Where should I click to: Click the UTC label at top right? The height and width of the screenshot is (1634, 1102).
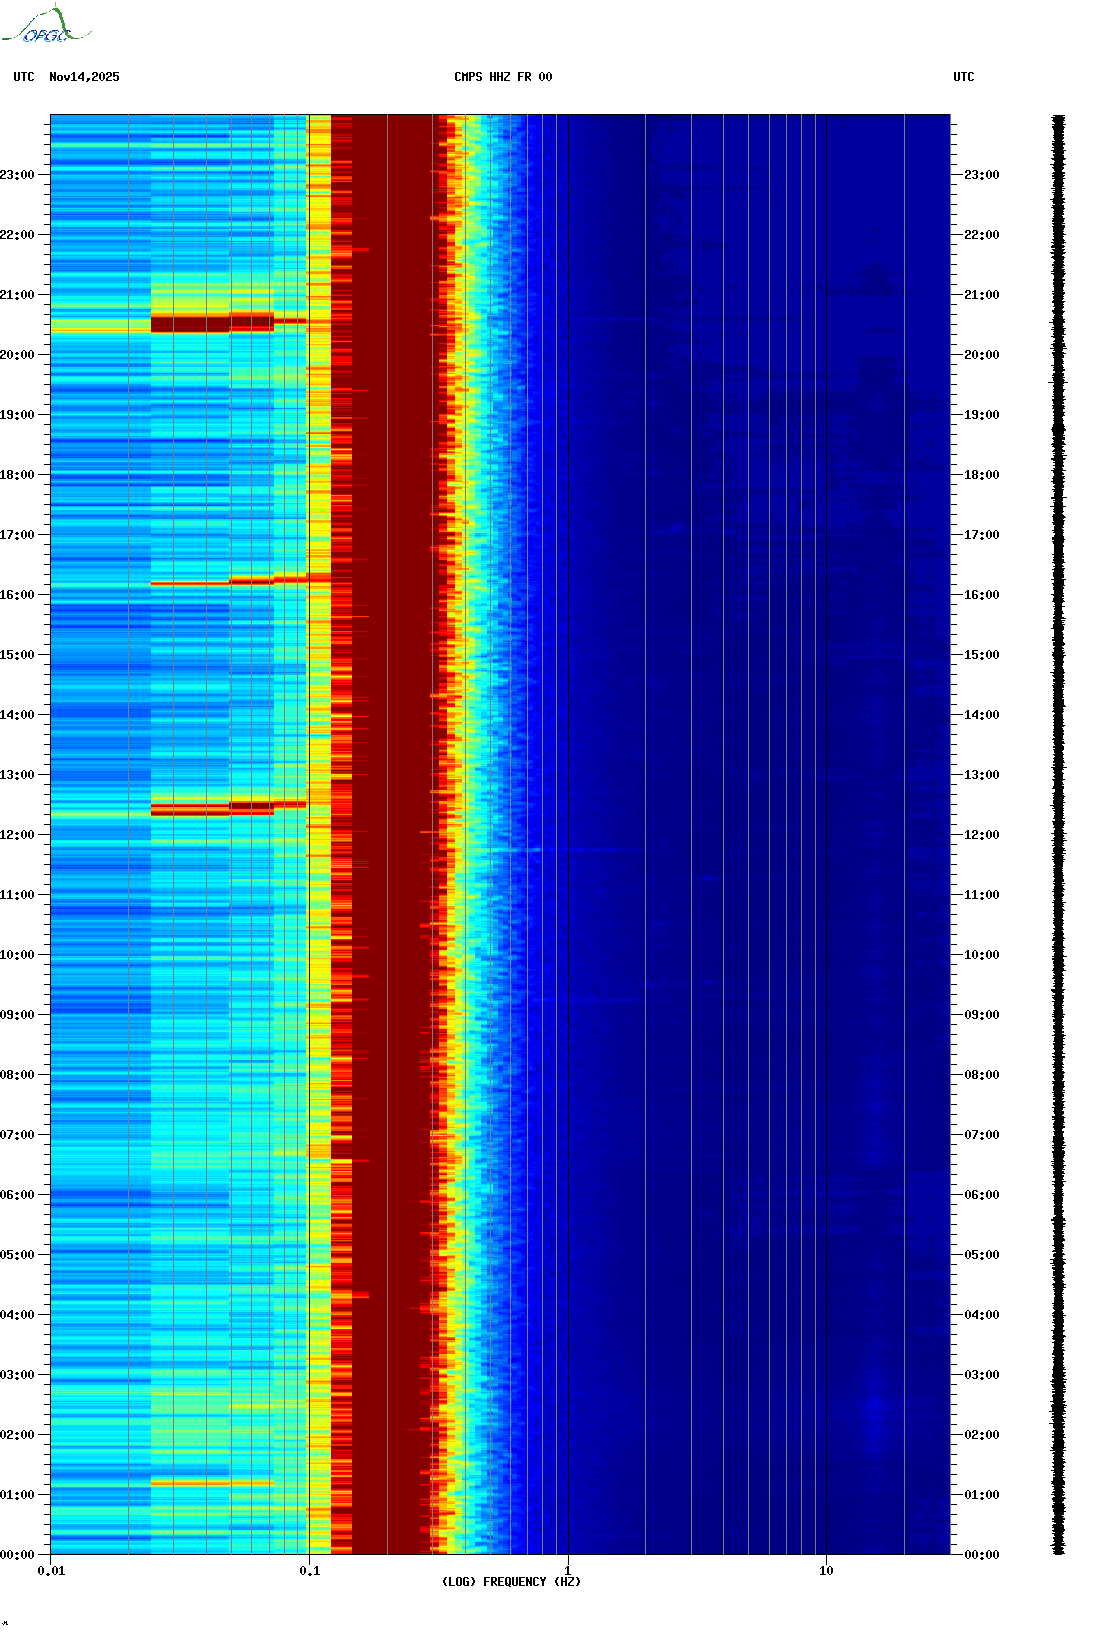tap(963, 77)
